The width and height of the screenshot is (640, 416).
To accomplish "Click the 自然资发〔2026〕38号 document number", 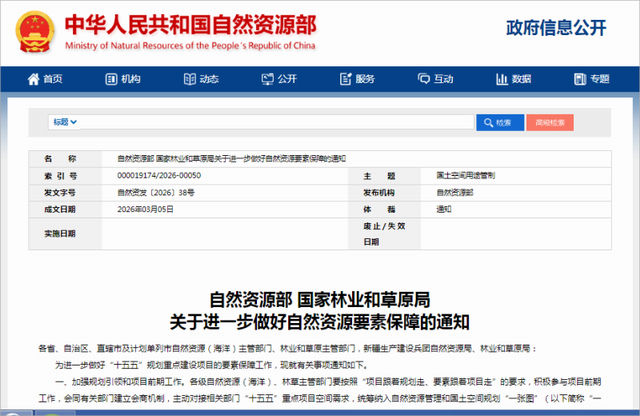I will (x=156, y=193).
